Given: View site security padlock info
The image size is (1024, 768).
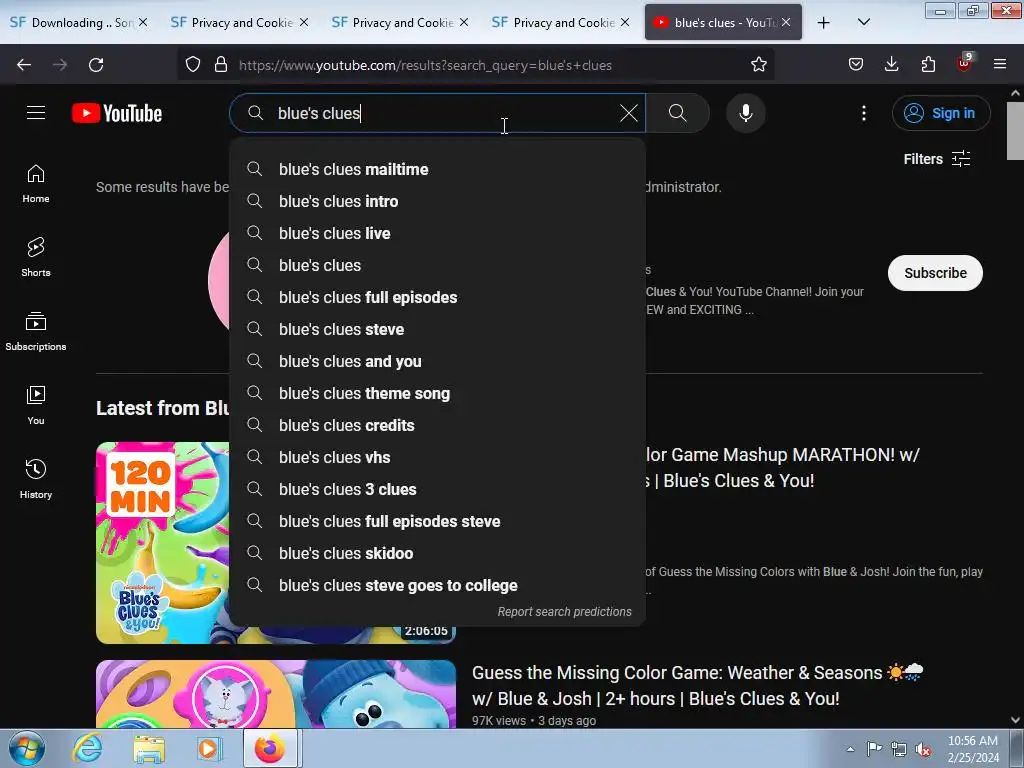Looking at the screenshot, I should click(221, 65).
